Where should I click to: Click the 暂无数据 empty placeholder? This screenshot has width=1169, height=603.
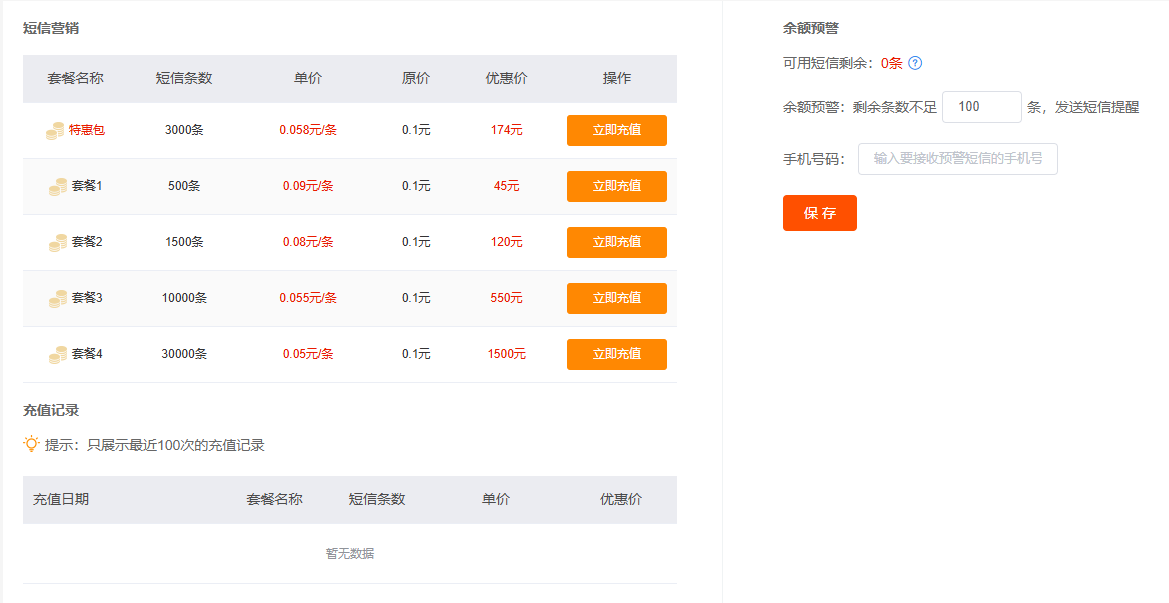pyautogui.click(x=350, y=554)
